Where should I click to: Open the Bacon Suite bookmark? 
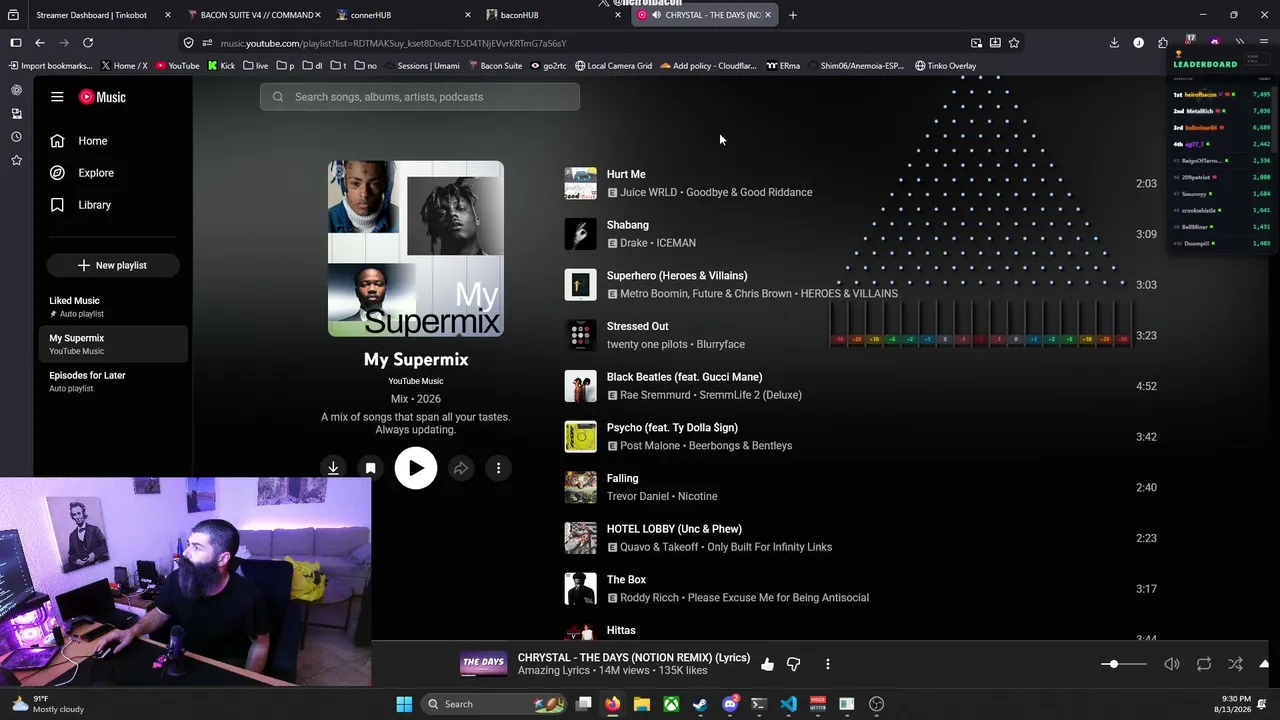494,66
